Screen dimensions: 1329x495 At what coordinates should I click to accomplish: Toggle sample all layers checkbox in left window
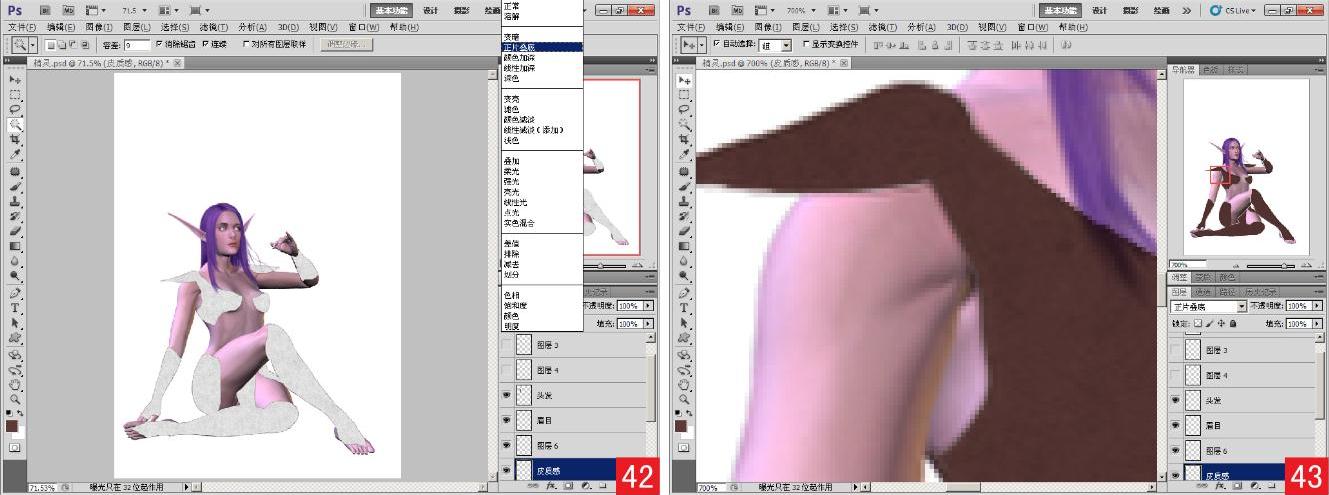(246, 45)
